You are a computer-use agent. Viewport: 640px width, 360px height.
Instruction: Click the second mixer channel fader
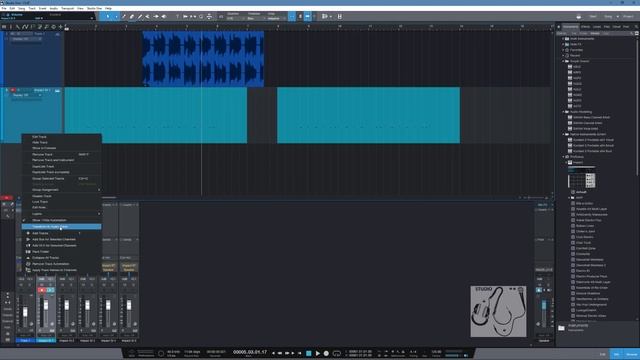pyautogui.click(x=46, y=305)
